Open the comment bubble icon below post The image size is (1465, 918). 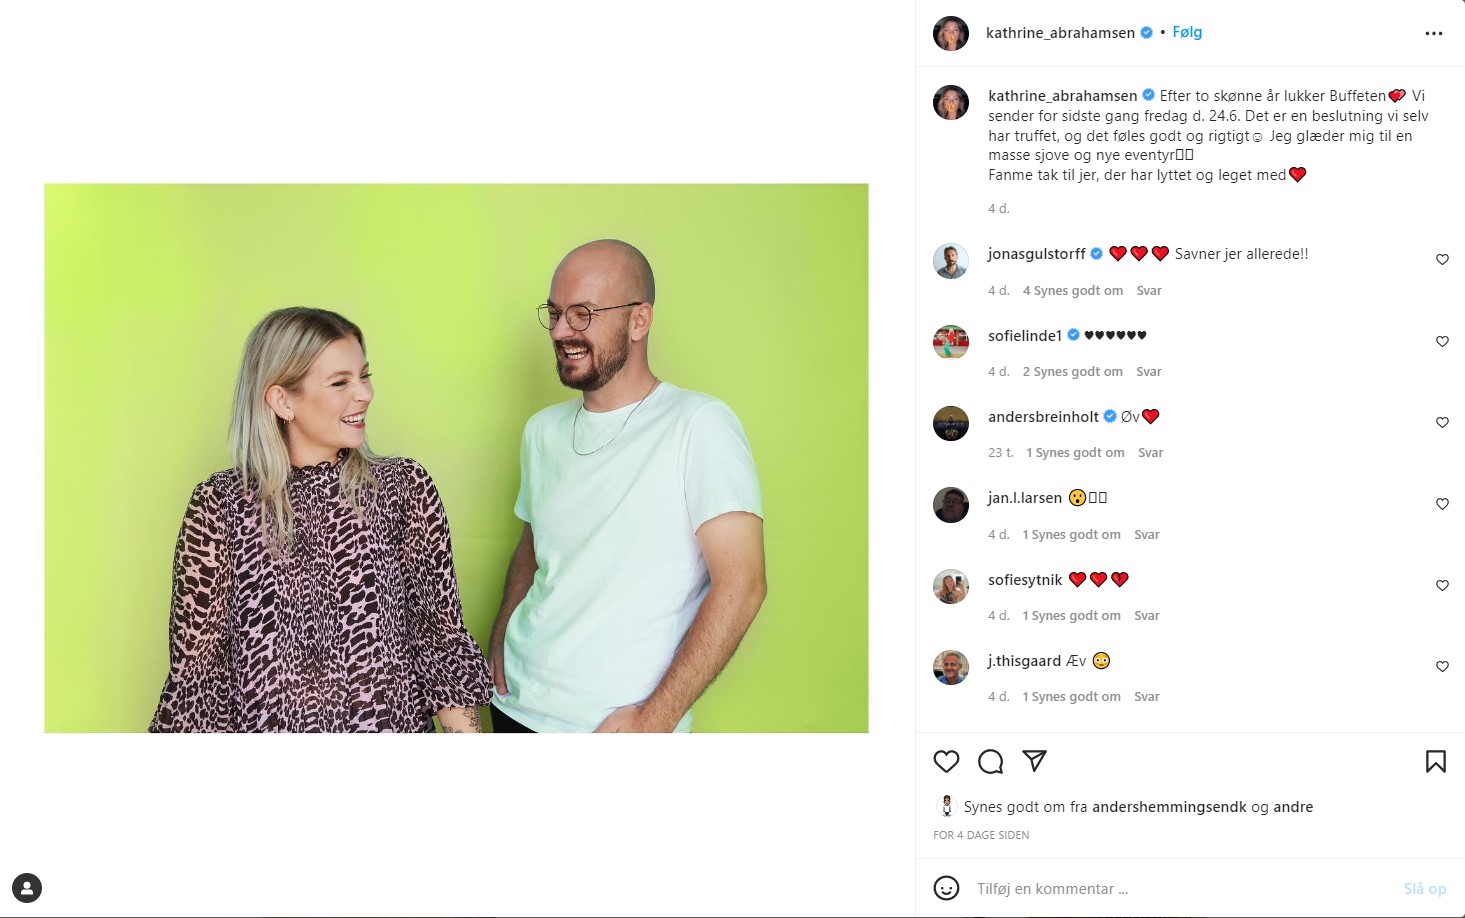click(991, 762)
